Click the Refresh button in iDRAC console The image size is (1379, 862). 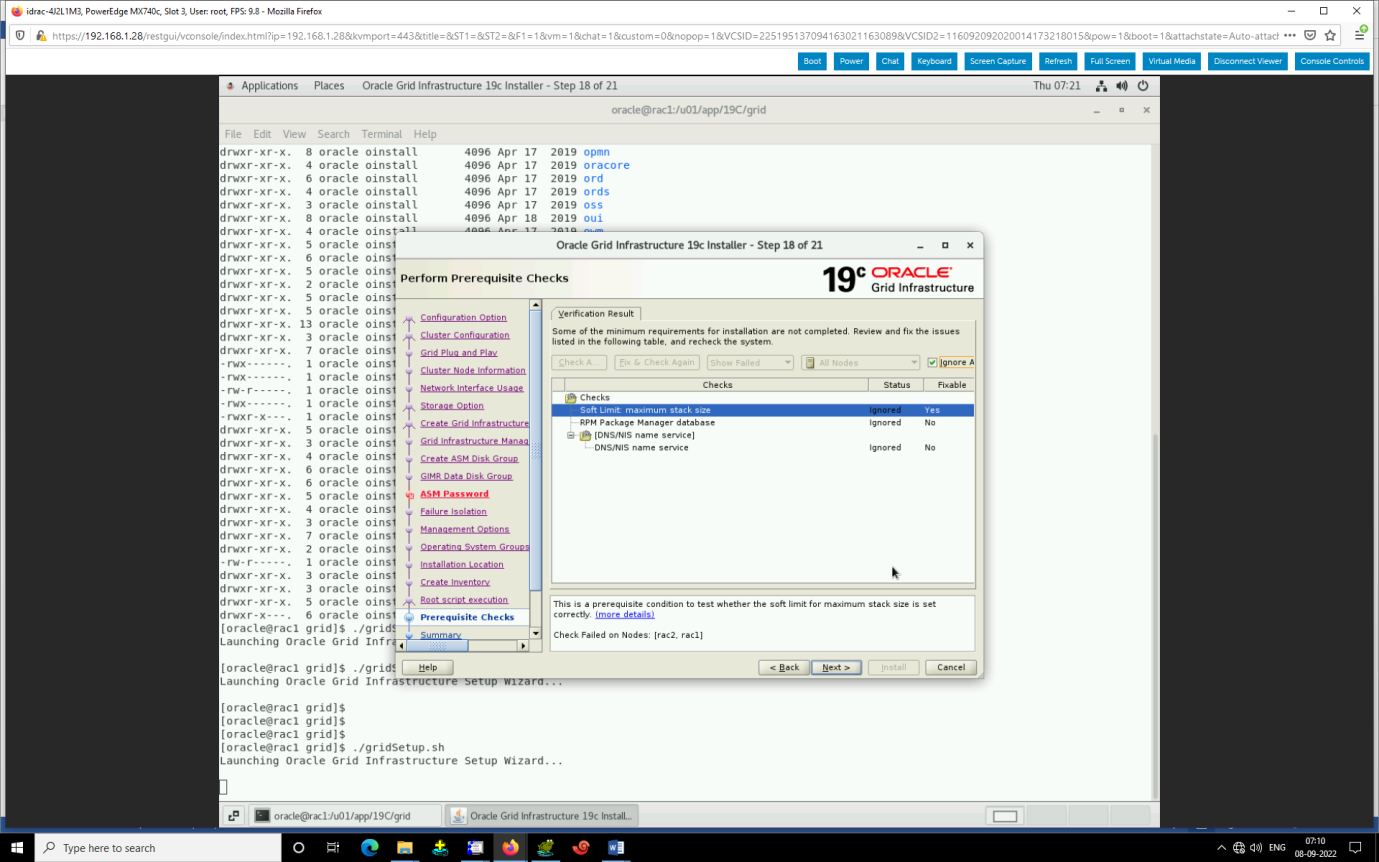pyautogui.click(x=1058, y=61)
